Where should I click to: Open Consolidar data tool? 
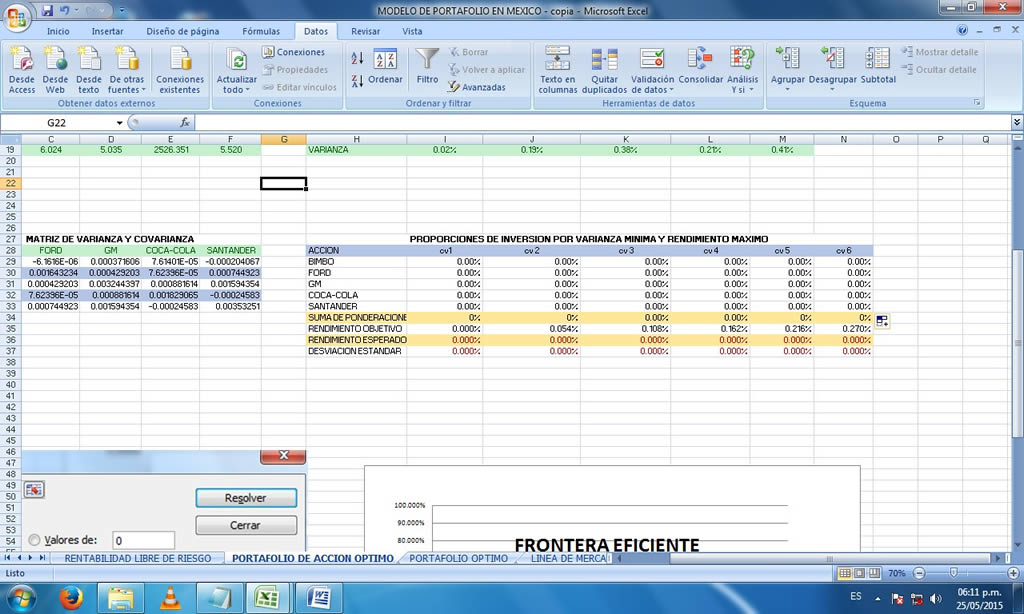point(700,67)
